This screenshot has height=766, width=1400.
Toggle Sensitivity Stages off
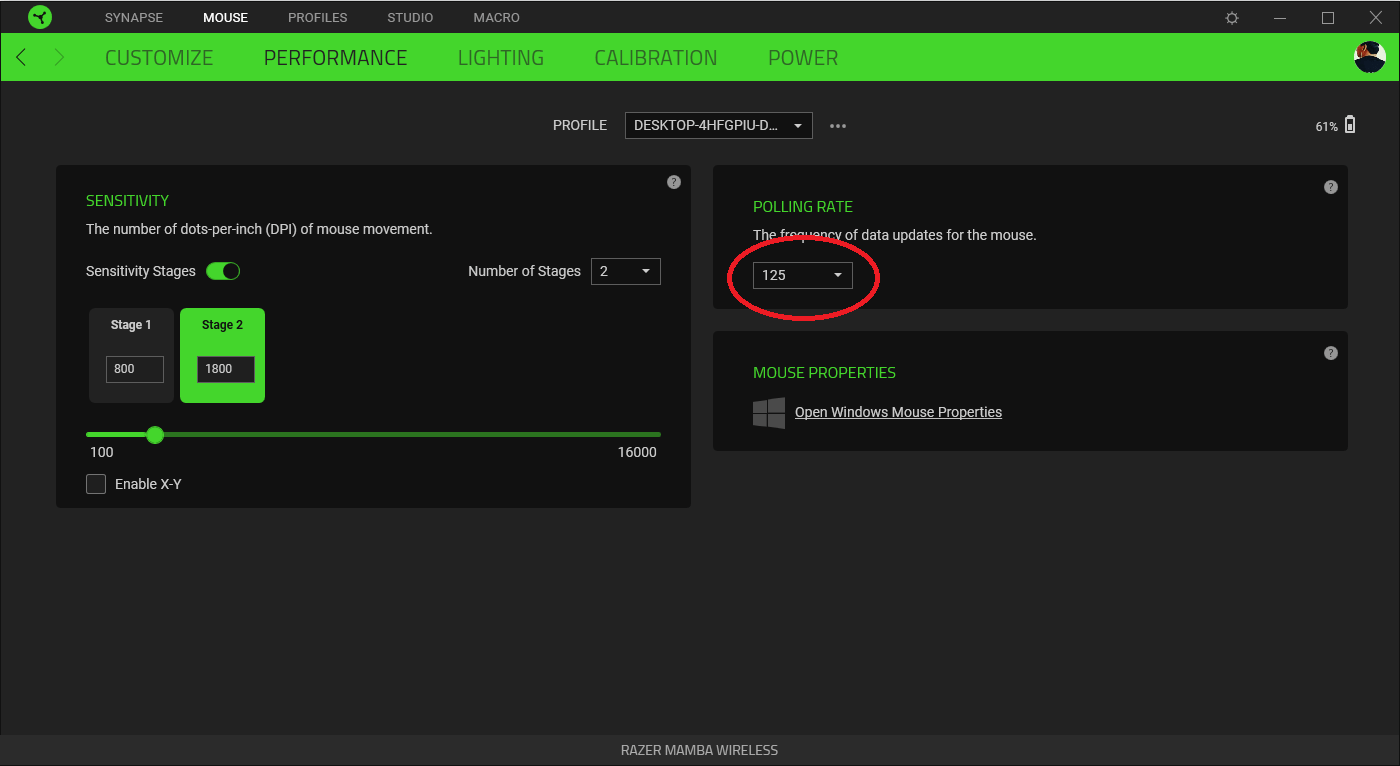click(x=223, y=270)
